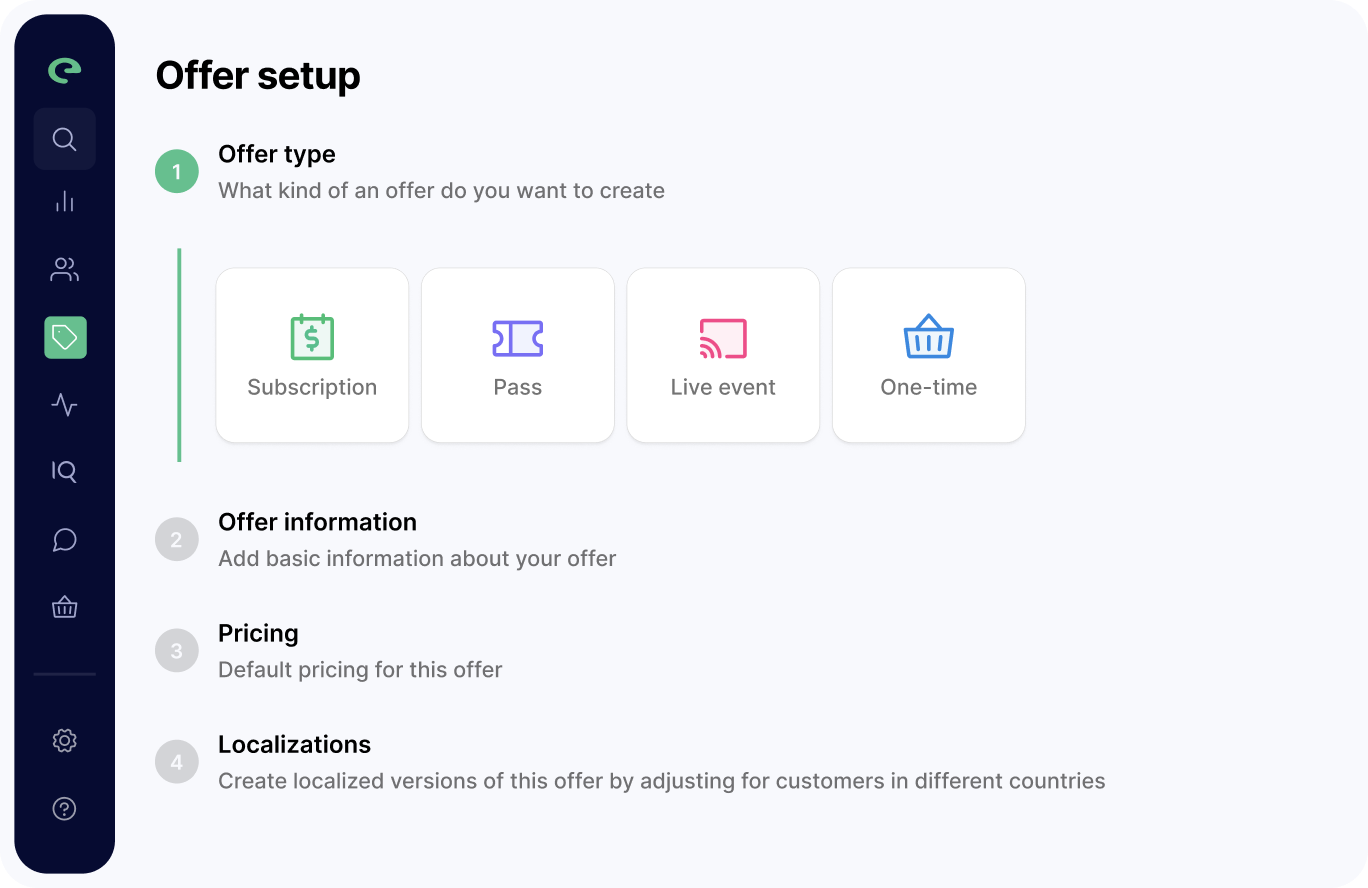The height and width of the screenshot is (888, 1368).
Task: Click the help question mark icon
Action: point(65,809)
